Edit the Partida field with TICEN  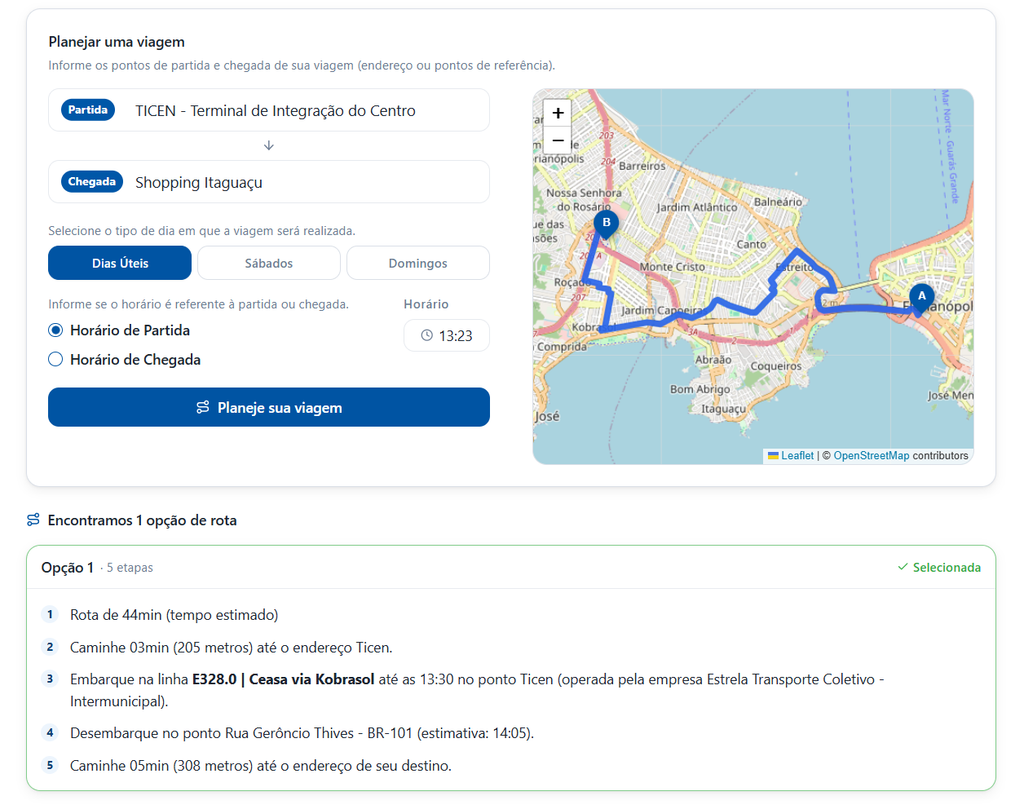(x=268, y=110)
